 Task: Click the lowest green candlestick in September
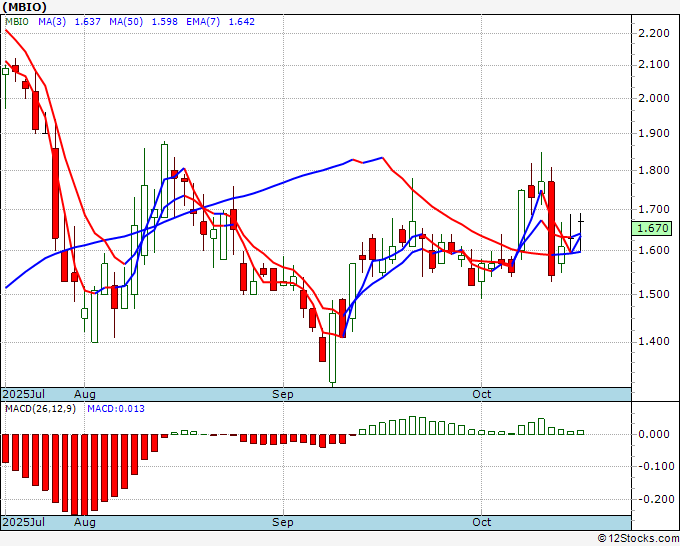click(x=333, y=347)
